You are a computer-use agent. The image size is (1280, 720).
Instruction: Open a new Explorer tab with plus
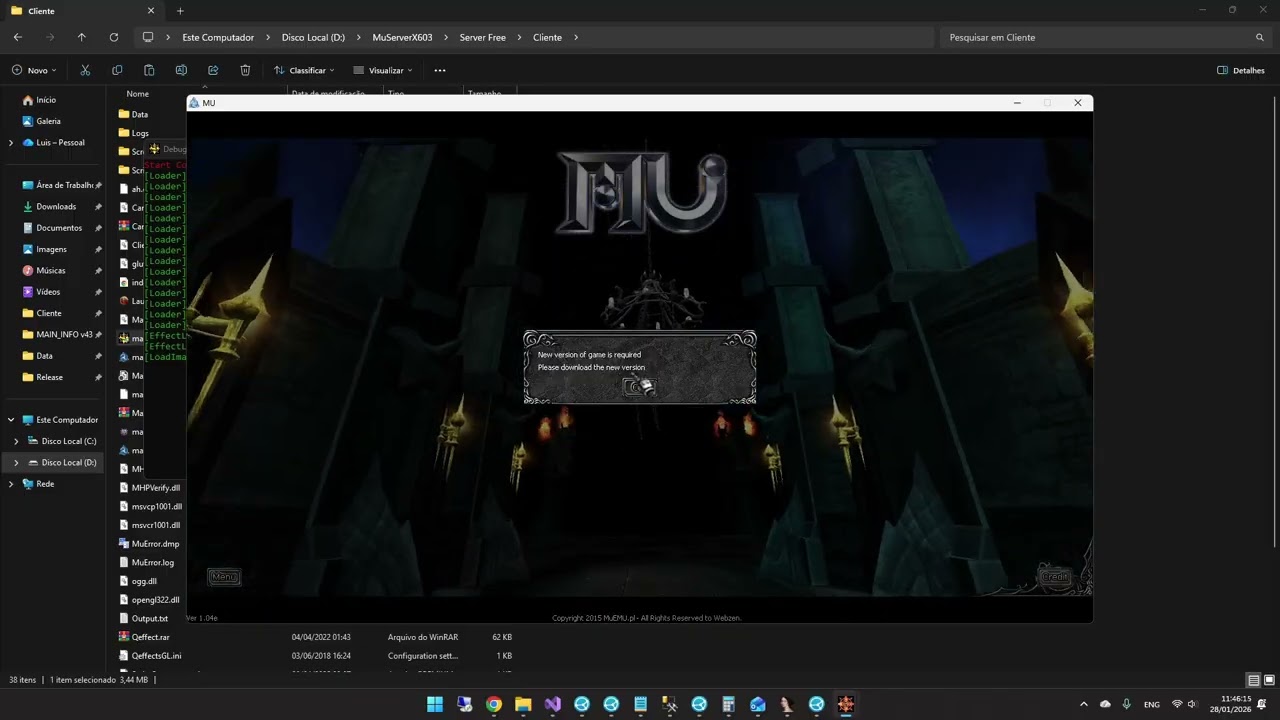(180, 11)
